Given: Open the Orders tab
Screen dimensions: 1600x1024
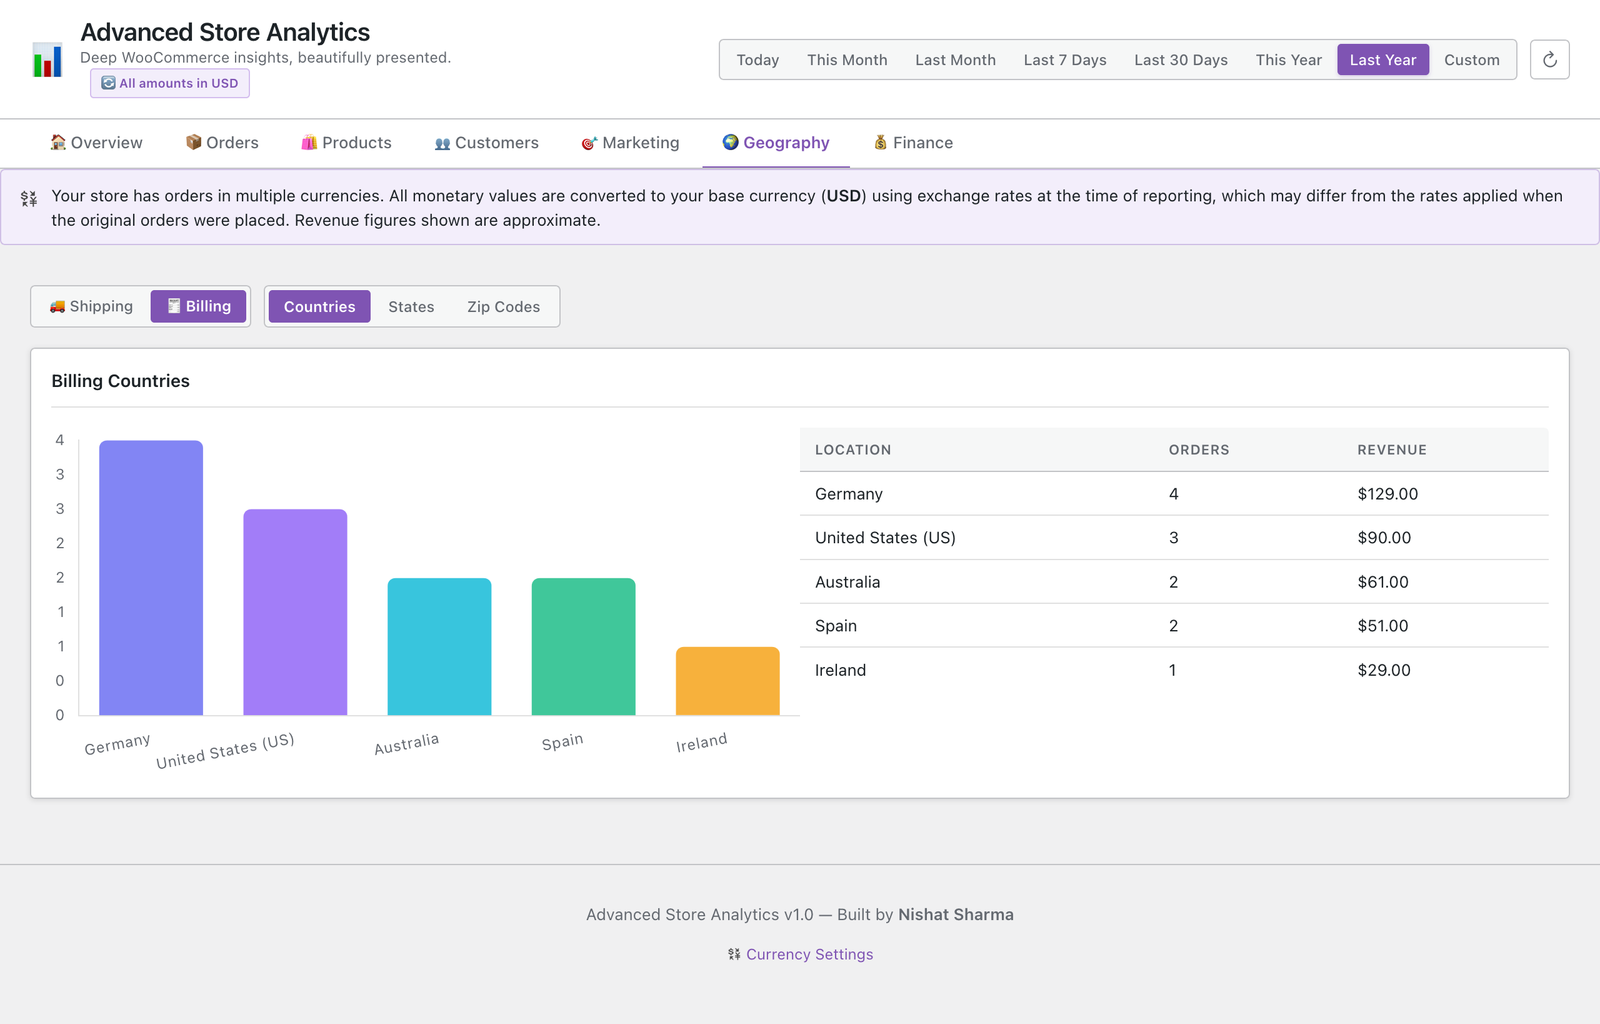Looking at the screenshot, I should pos(222,143).
